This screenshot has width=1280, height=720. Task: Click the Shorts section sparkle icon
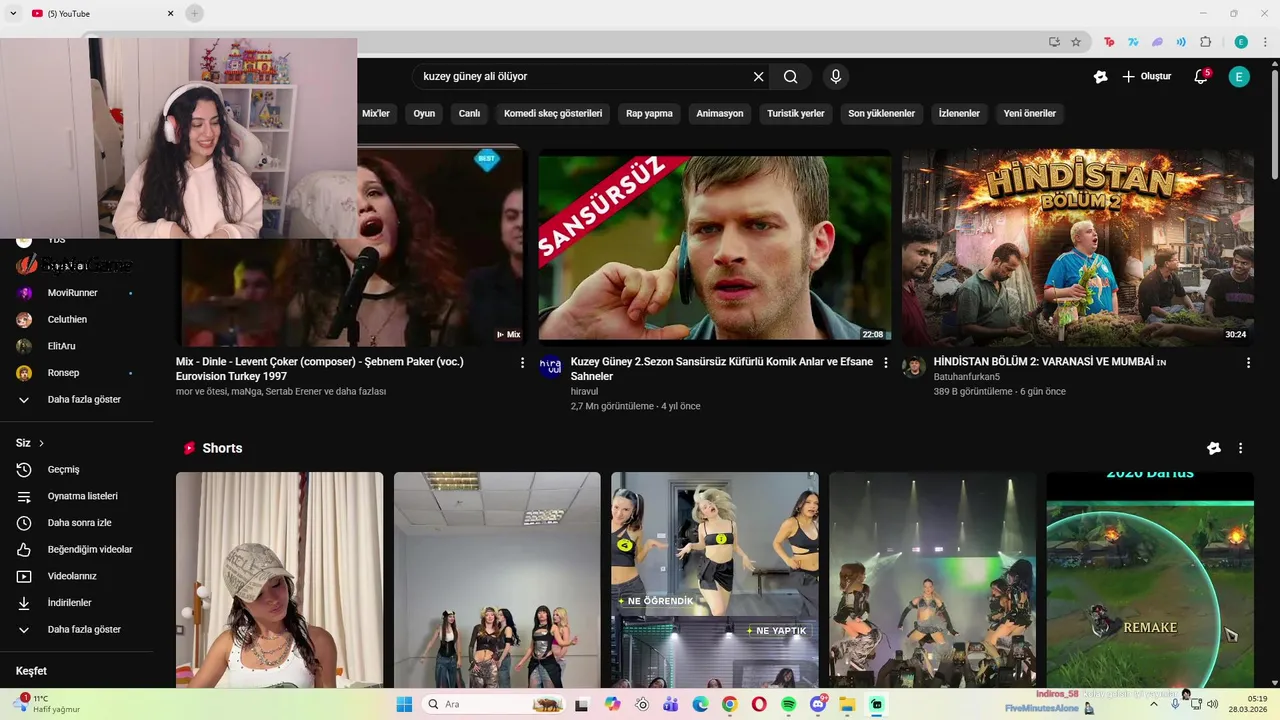tap(1213, 448)
